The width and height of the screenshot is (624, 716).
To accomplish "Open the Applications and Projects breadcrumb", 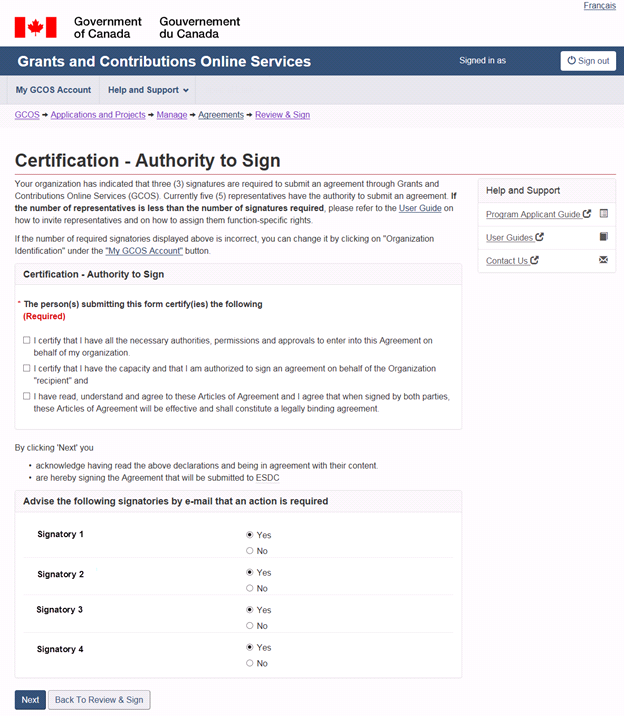I will [98, 115].
